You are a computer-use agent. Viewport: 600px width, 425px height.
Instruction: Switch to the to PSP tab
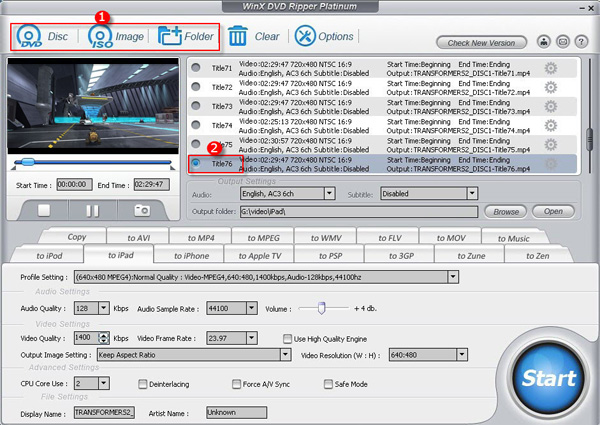[330, 256]
